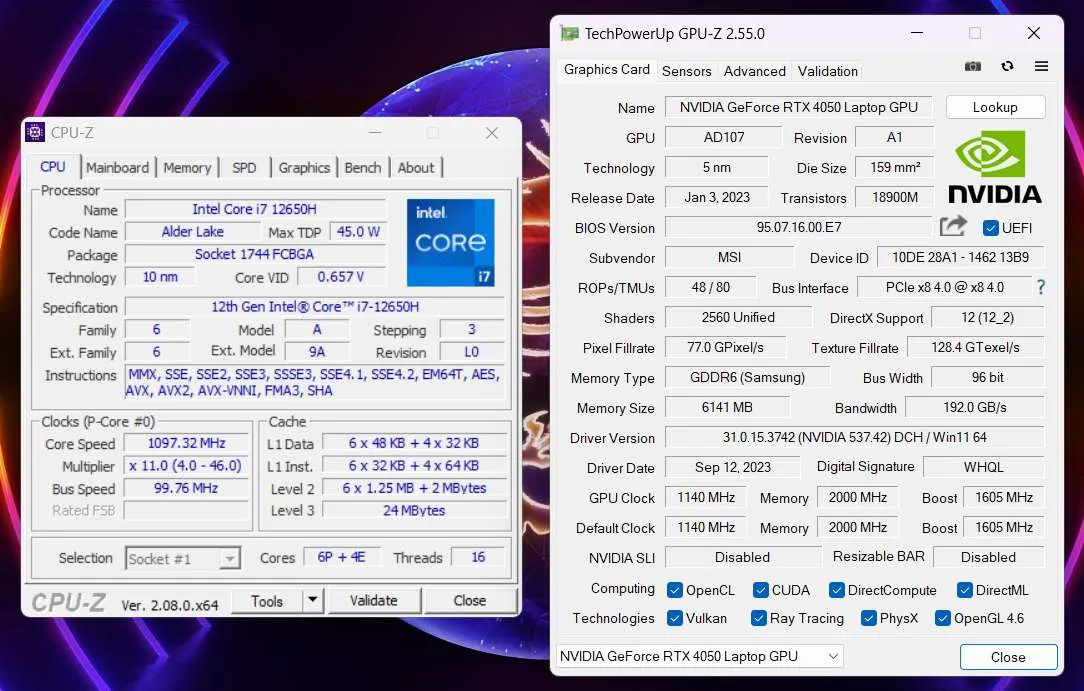Toggle the Vulkan checkbox
This screenshot has width=1084, height=691.
[x=675, y=618]
